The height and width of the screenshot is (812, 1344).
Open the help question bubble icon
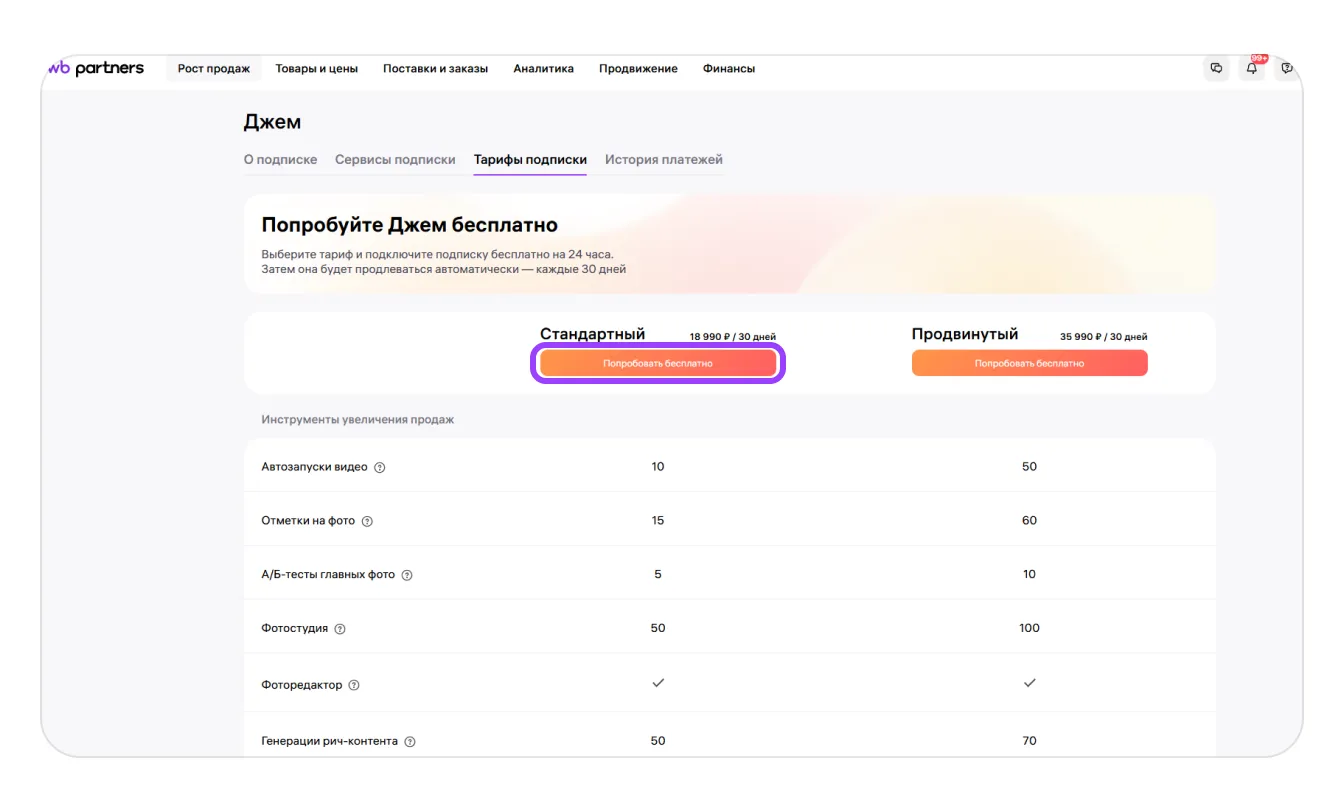click(x=1286, y=69)
